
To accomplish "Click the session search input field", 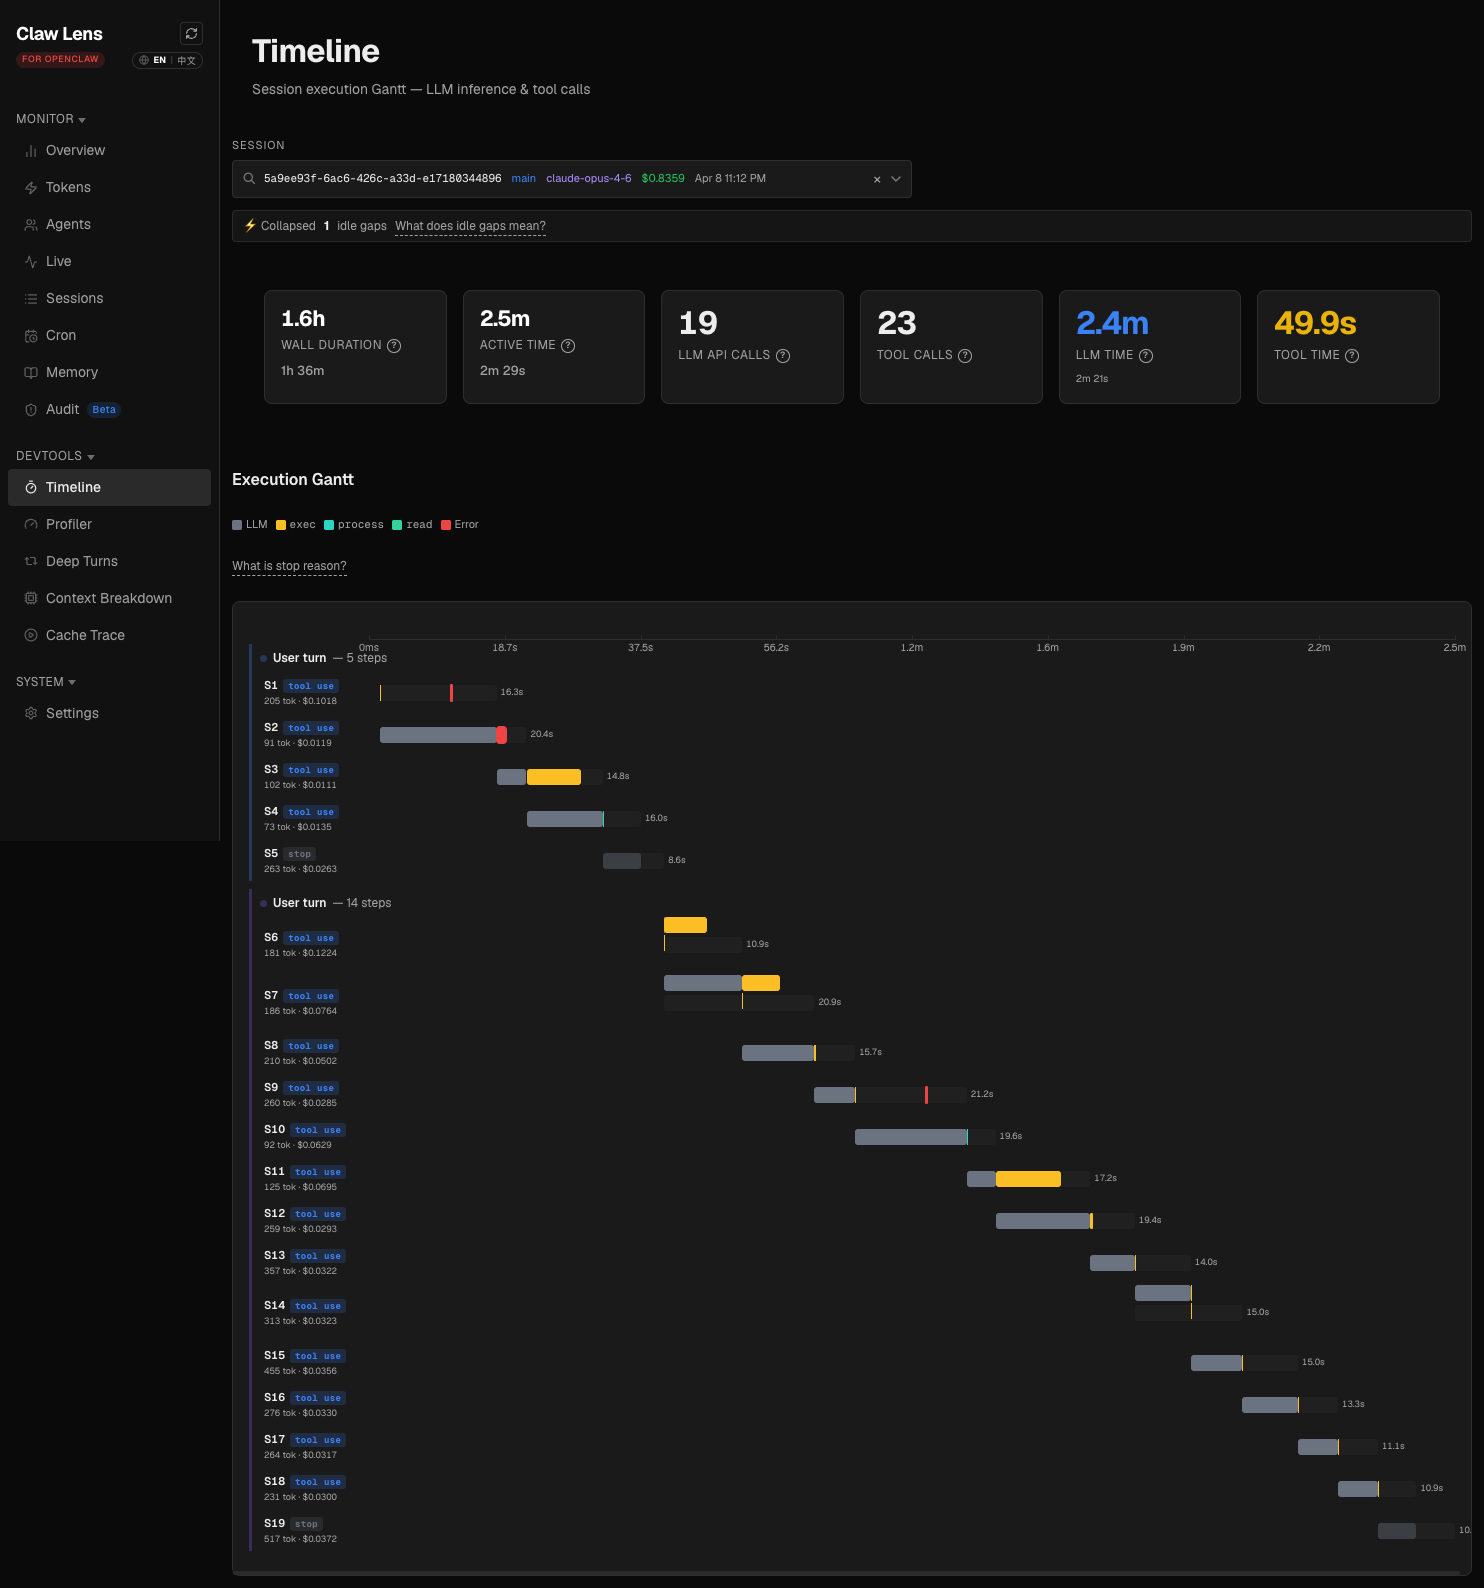I will click(572, 179).
